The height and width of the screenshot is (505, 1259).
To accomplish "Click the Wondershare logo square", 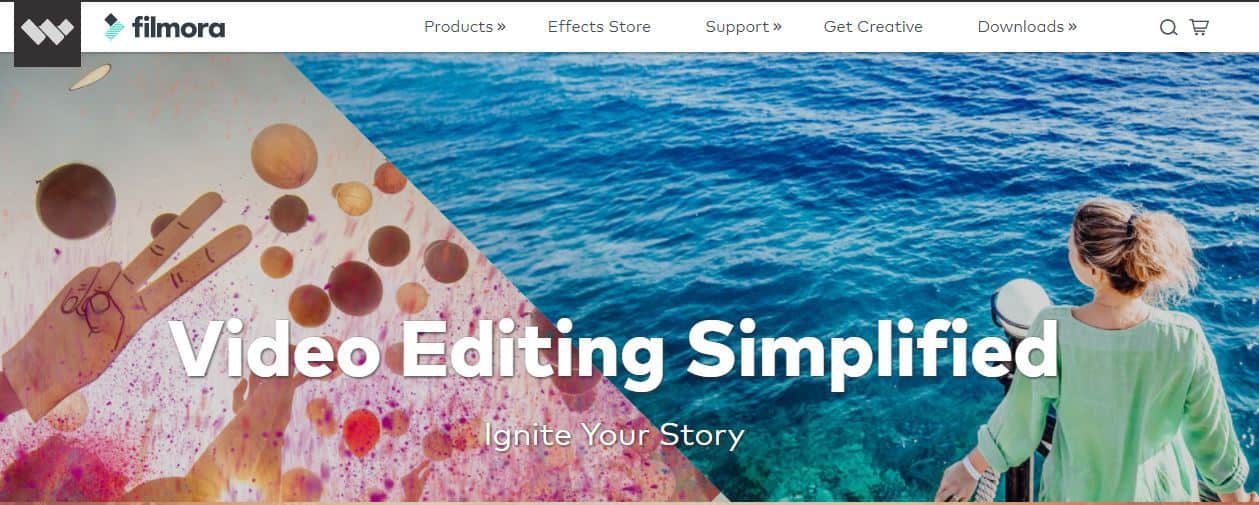I will [x=47, y=33].
